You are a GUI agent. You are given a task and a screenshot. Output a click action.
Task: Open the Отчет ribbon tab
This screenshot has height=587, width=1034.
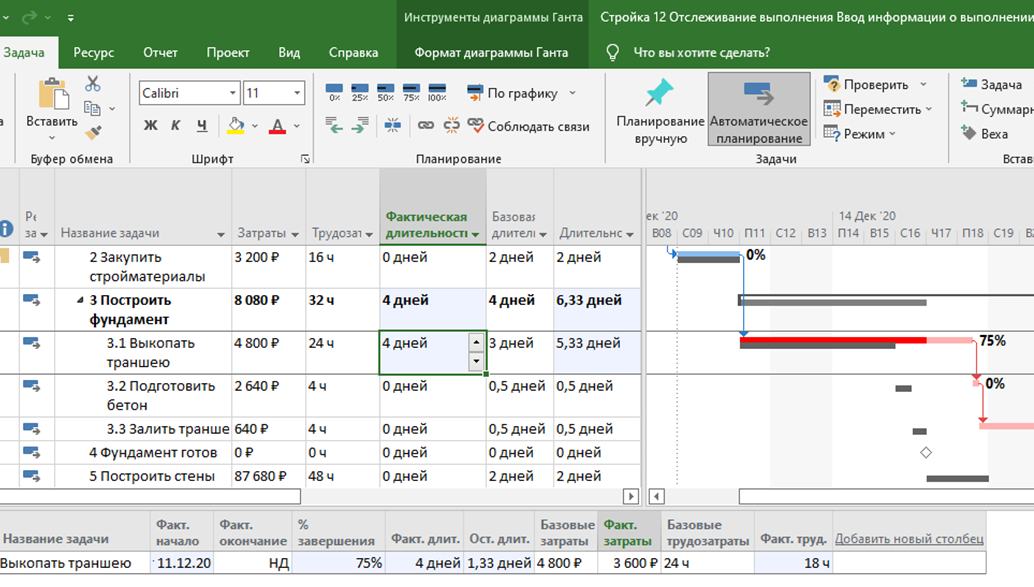coord(160,53)
